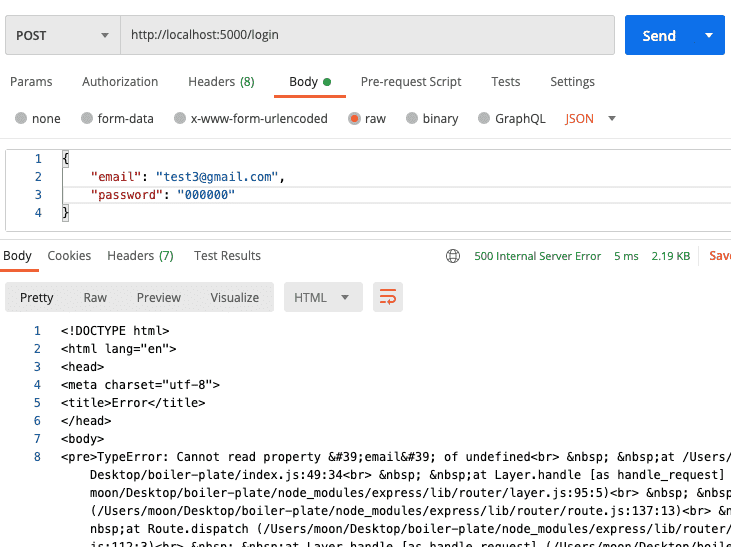Click the globe network icon
Viewport: 731px width, 547px height.
point(453,256)
